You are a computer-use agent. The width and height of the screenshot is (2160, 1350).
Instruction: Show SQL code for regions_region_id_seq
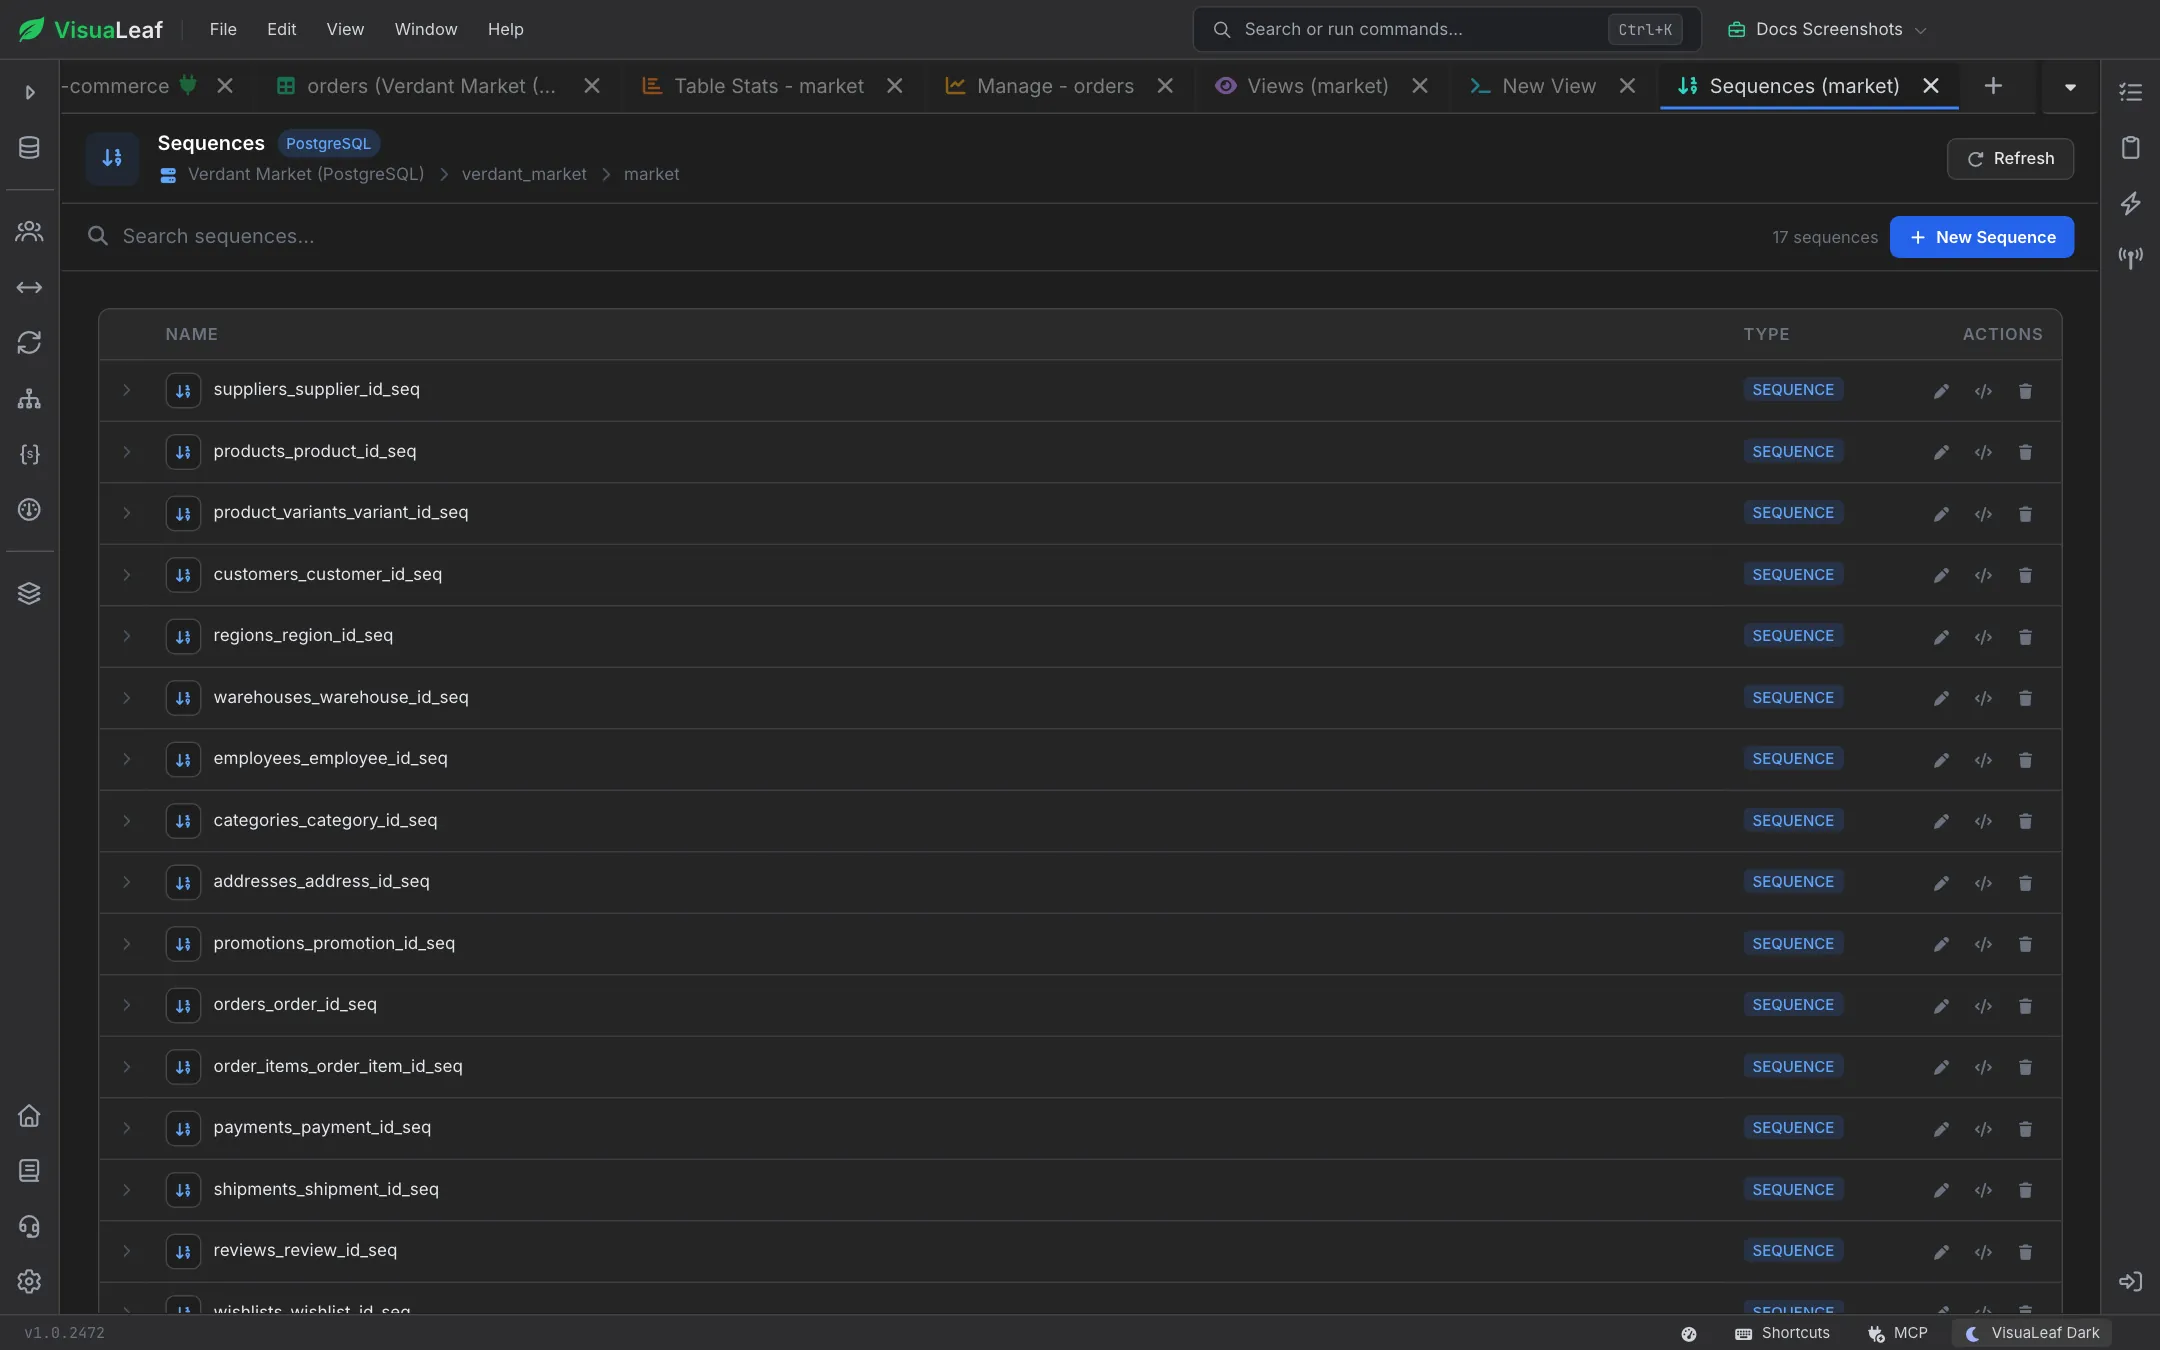(1983, 637)
